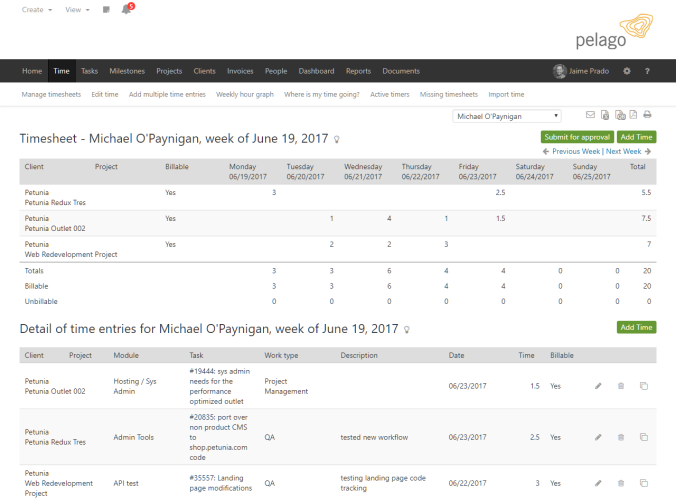Select the Time tab

pyautogui.click(x=61, y=71)
